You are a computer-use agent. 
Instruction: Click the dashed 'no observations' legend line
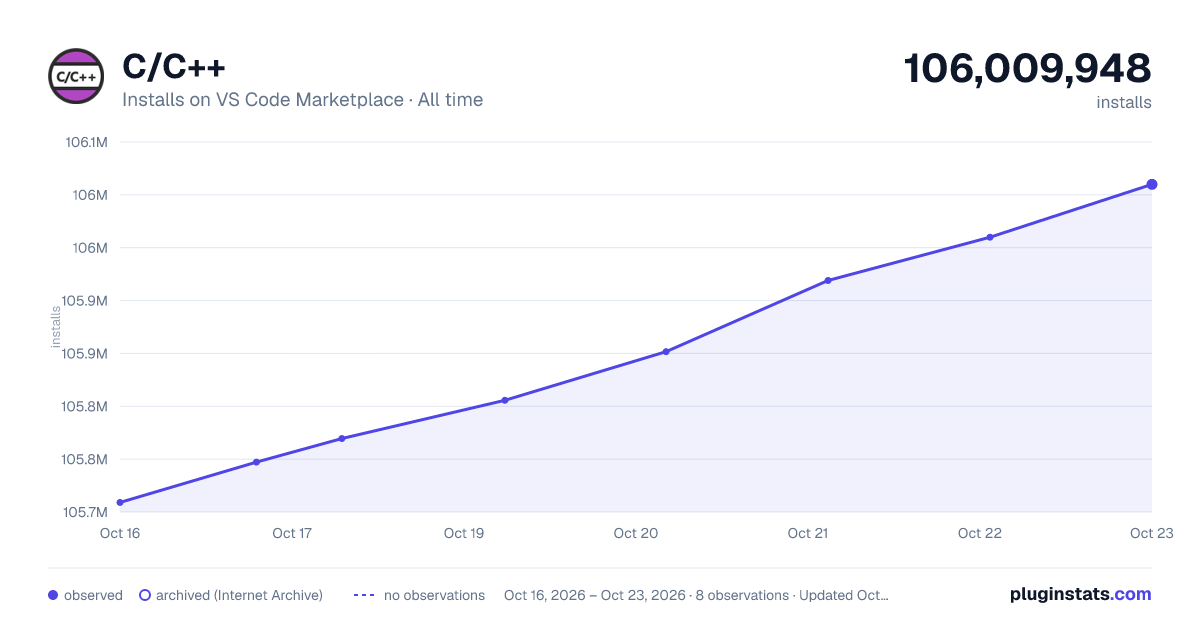[364, 595]
